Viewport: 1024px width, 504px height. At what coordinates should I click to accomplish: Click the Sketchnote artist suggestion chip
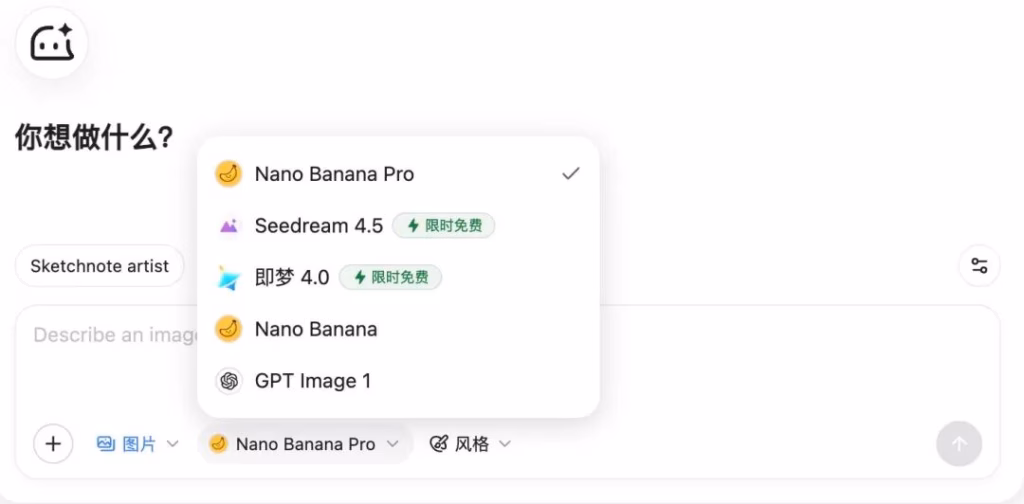(99, 266)
